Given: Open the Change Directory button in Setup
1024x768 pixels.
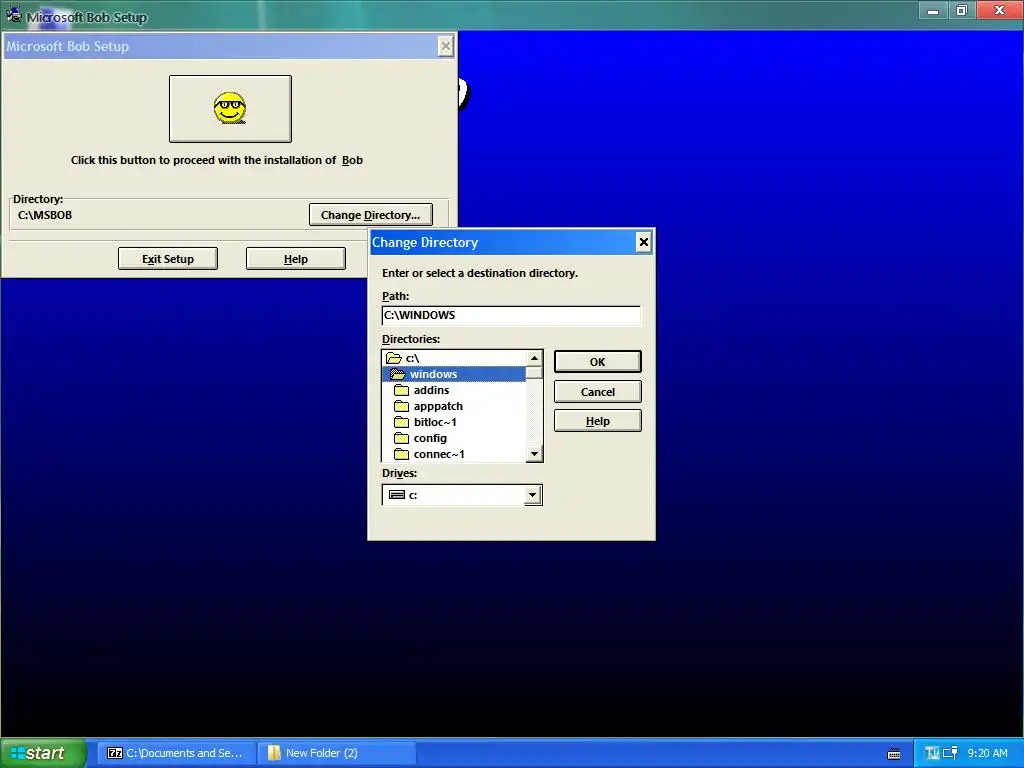Looking at the screenshot, I should 370,215.
